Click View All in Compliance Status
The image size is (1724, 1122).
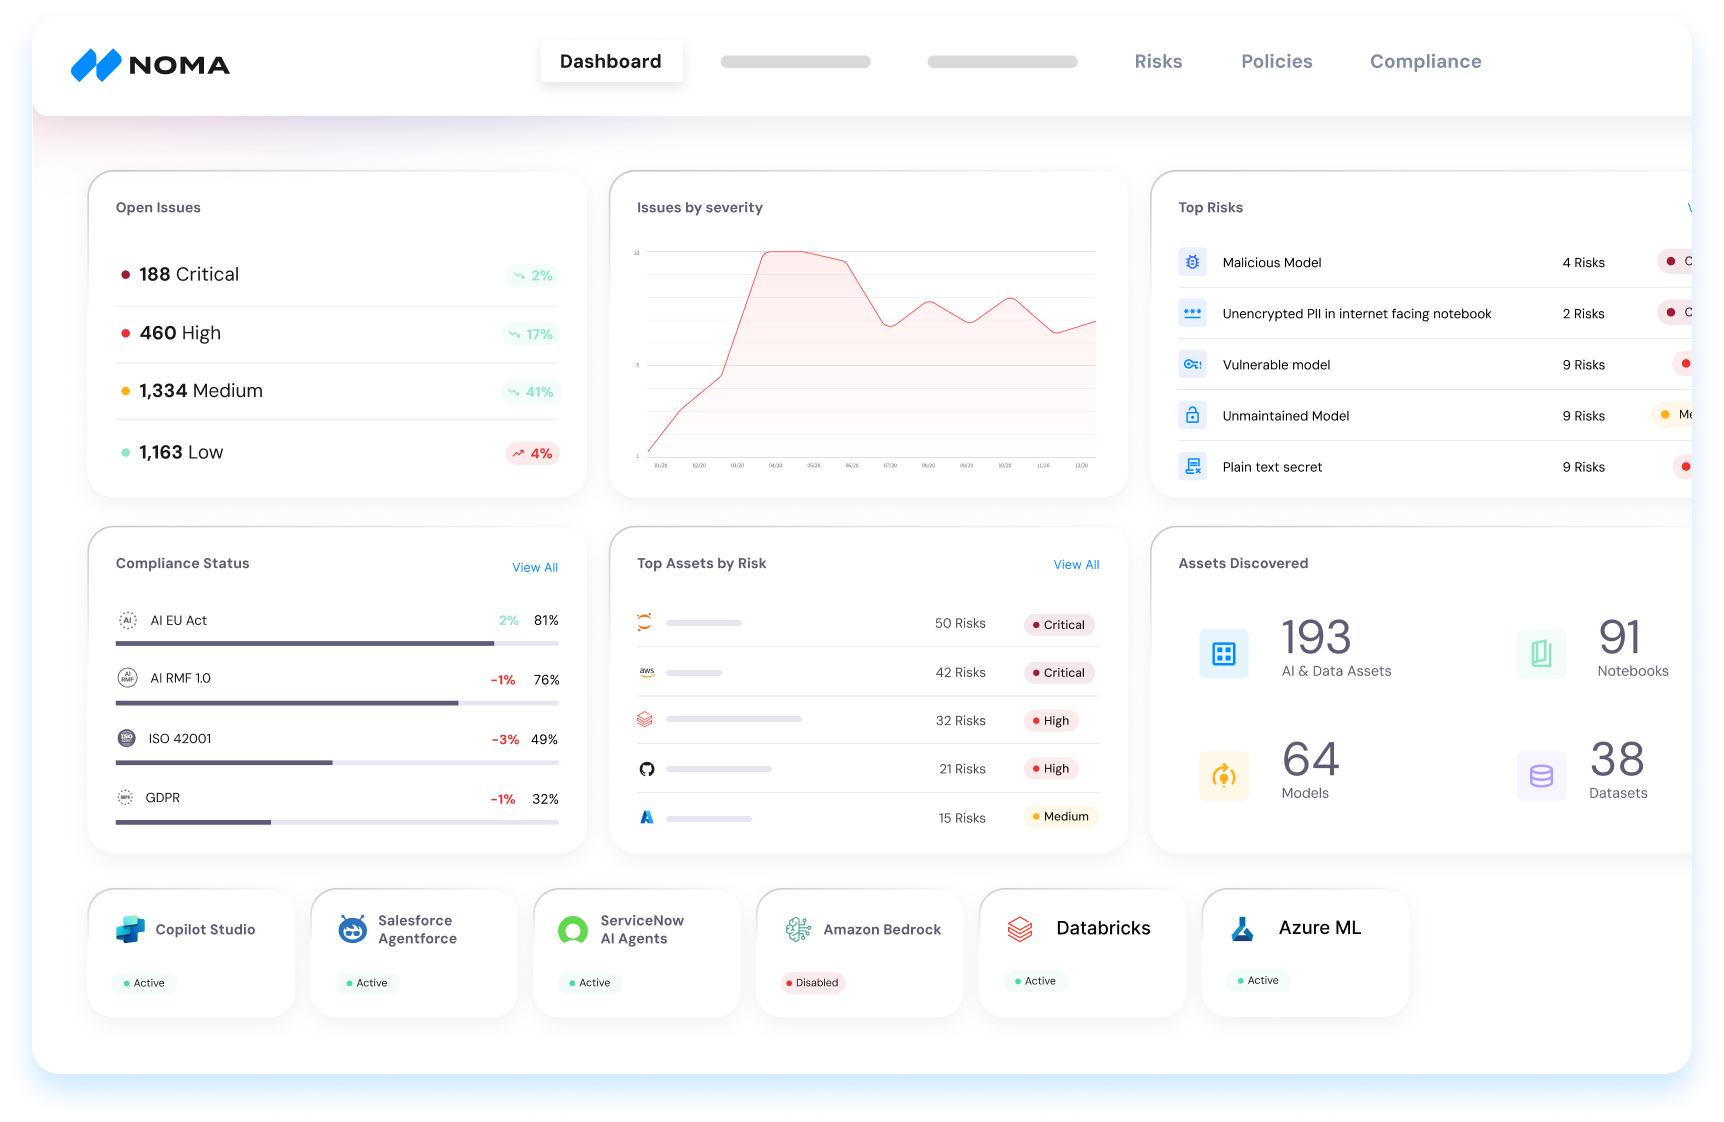(x=535, y=567)
